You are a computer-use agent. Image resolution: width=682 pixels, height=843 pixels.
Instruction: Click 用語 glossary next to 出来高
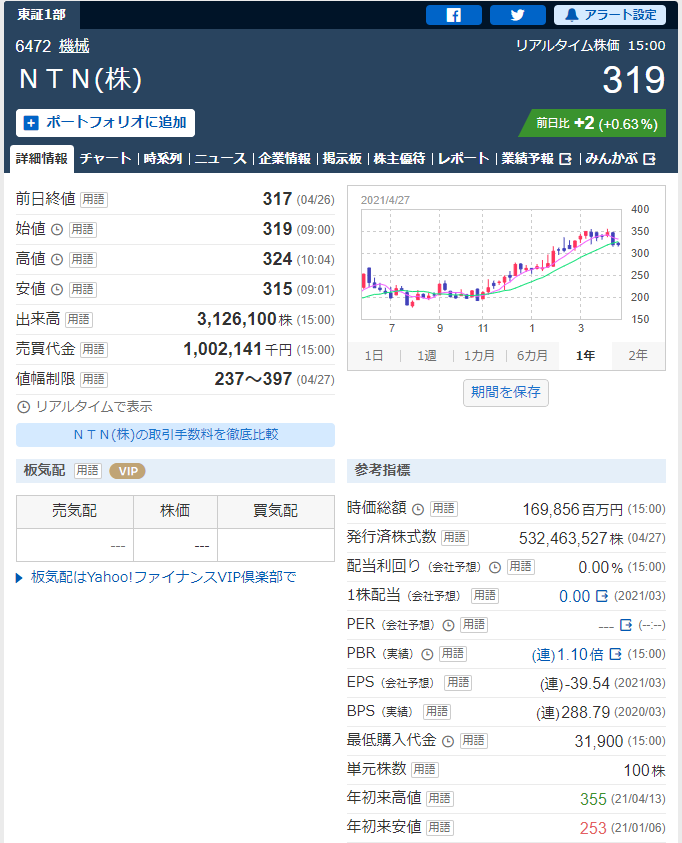(x=78, y=320)
